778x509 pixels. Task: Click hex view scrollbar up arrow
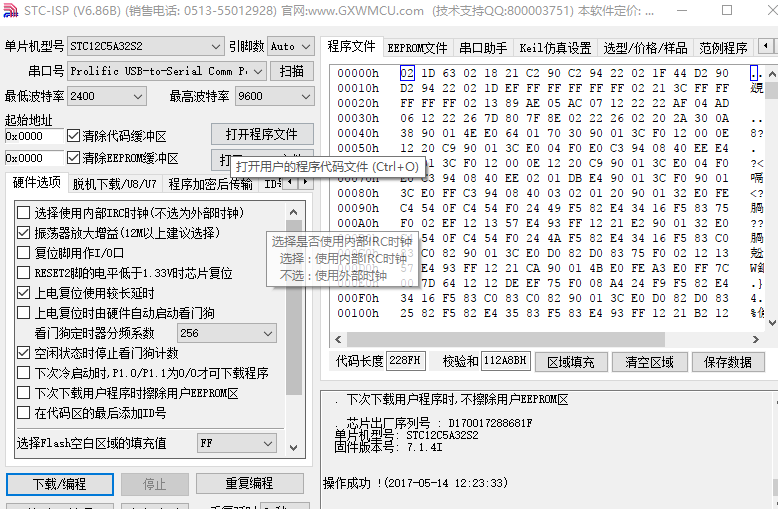point(772,74)
